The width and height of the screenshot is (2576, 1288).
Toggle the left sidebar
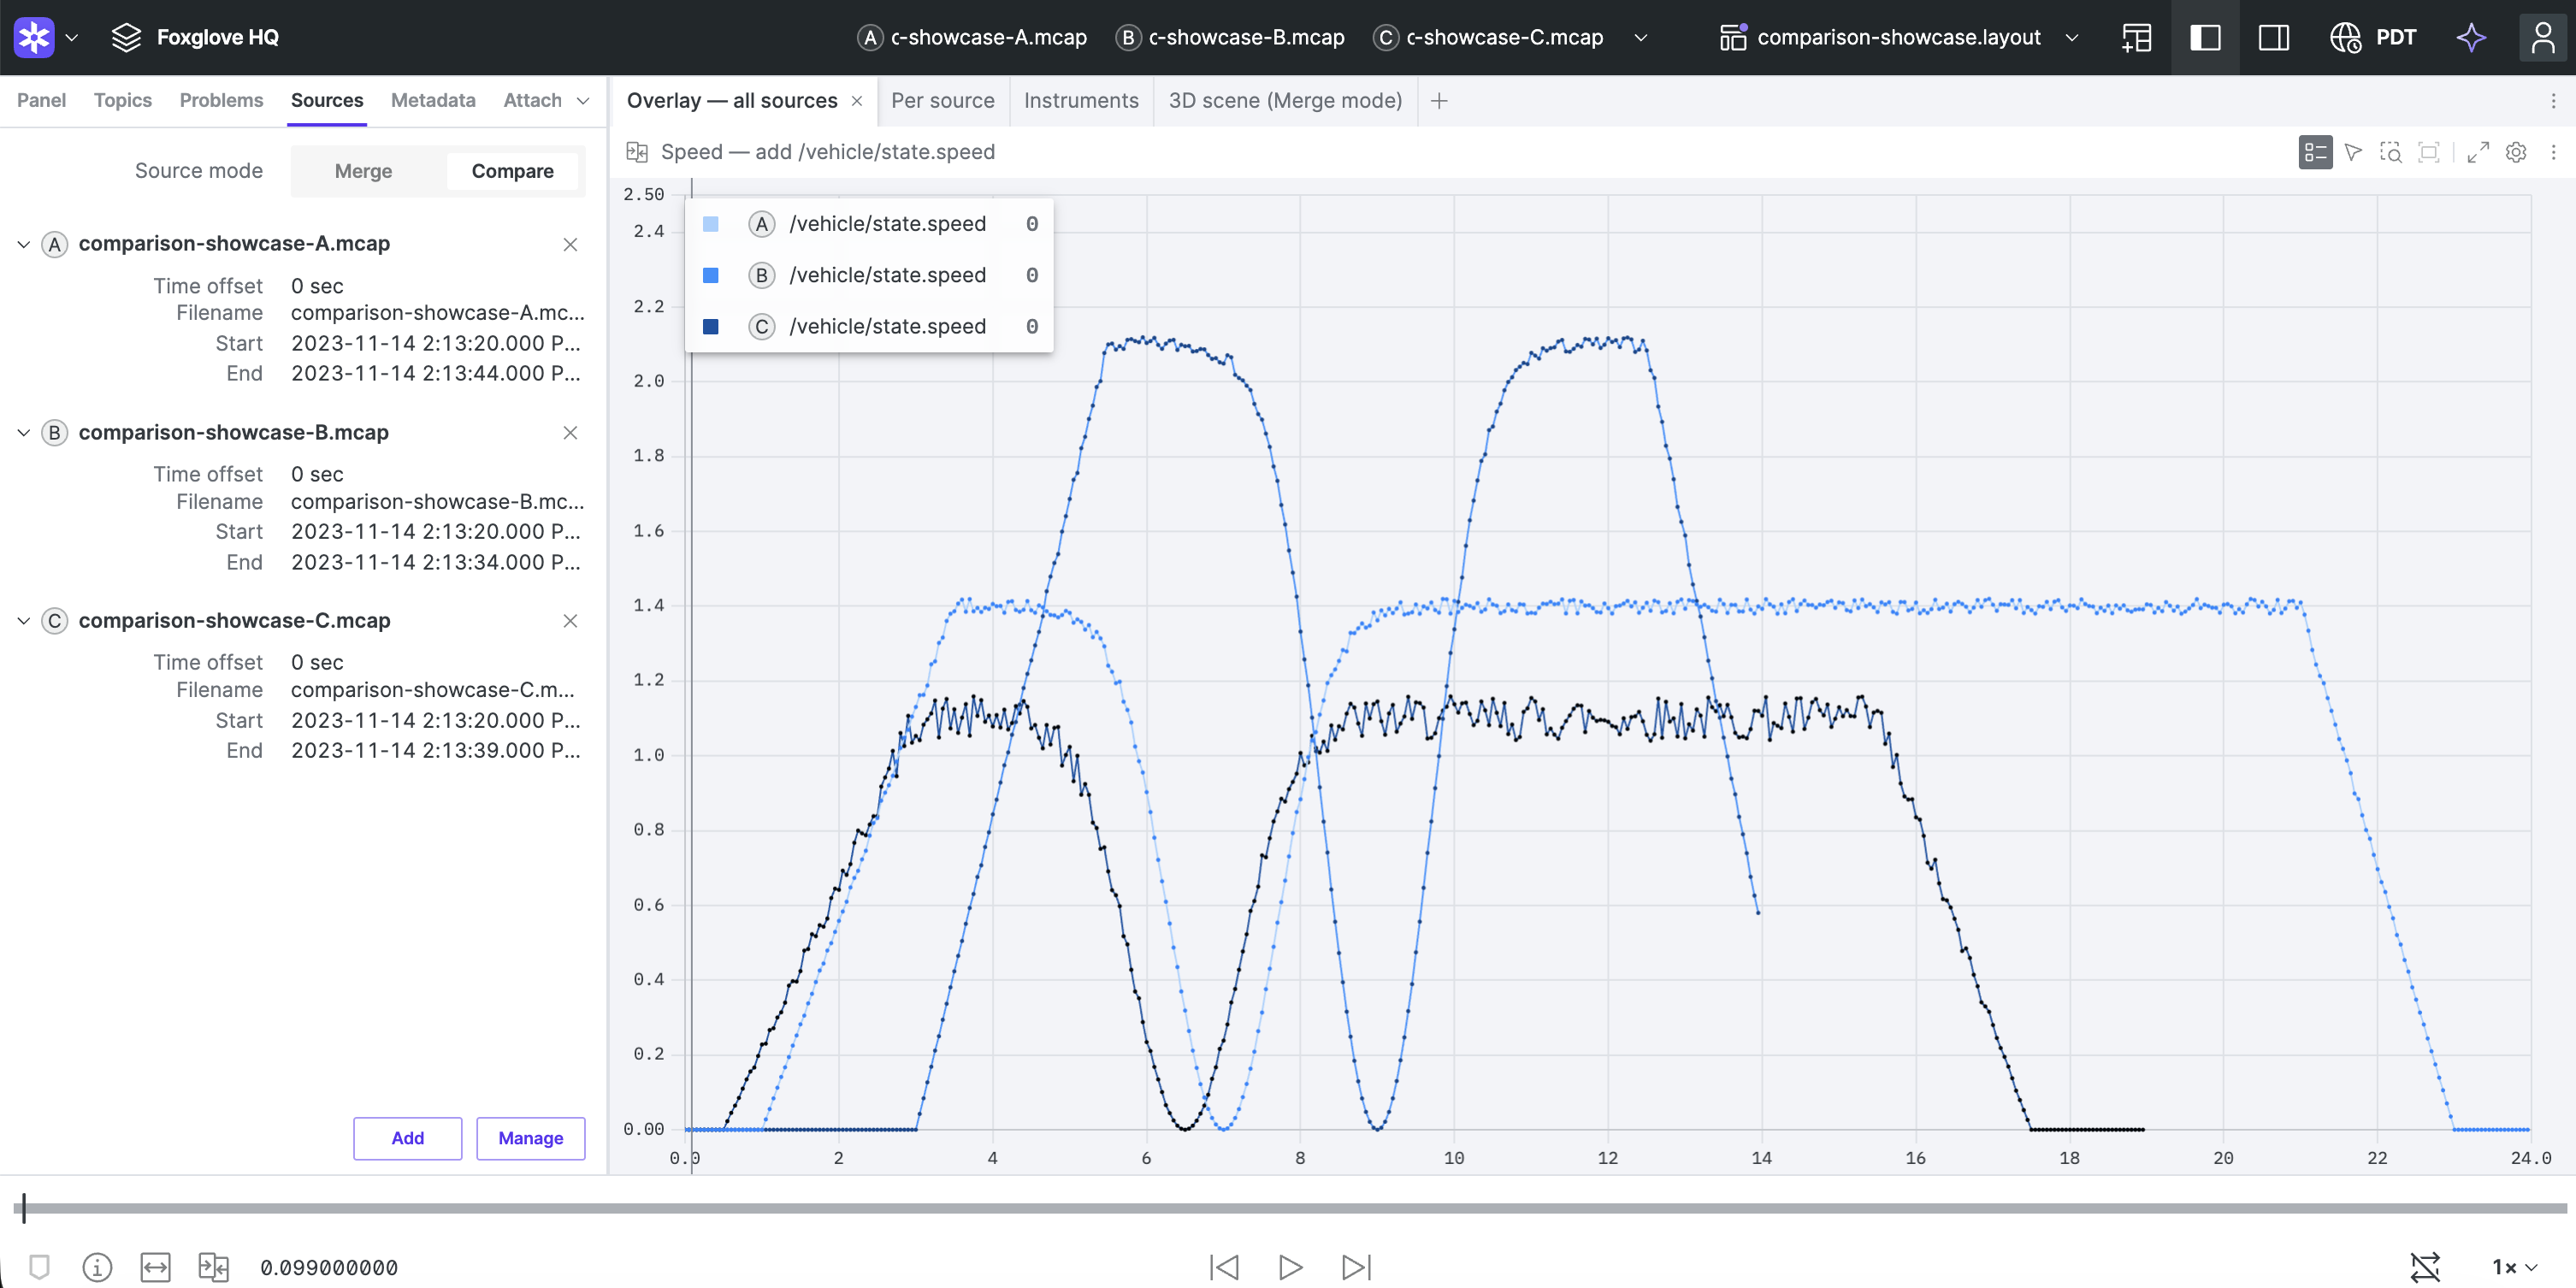(x=2205, y=37)
